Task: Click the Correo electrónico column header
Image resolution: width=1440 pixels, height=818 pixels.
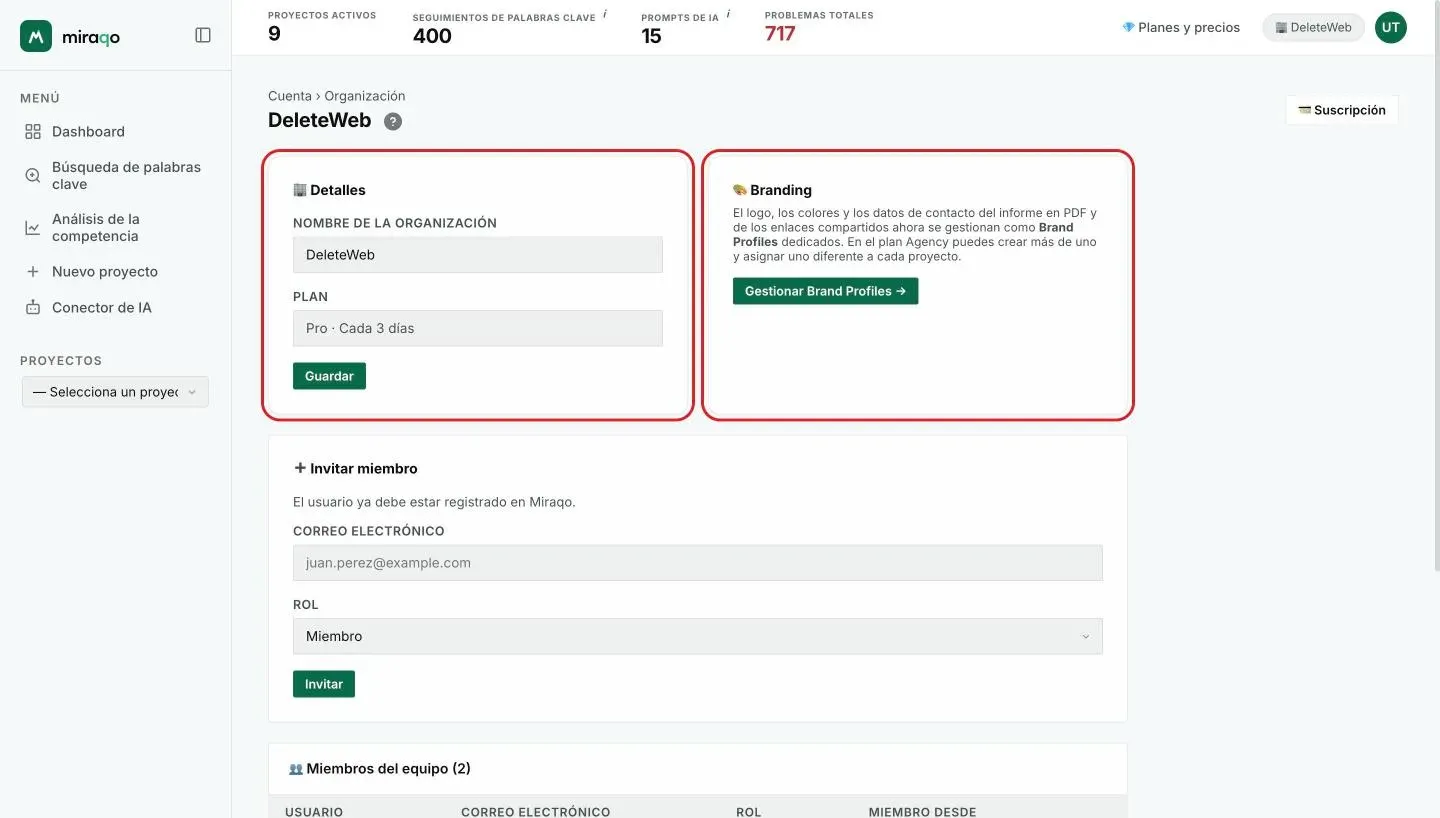Action: [x=535, y=811]
